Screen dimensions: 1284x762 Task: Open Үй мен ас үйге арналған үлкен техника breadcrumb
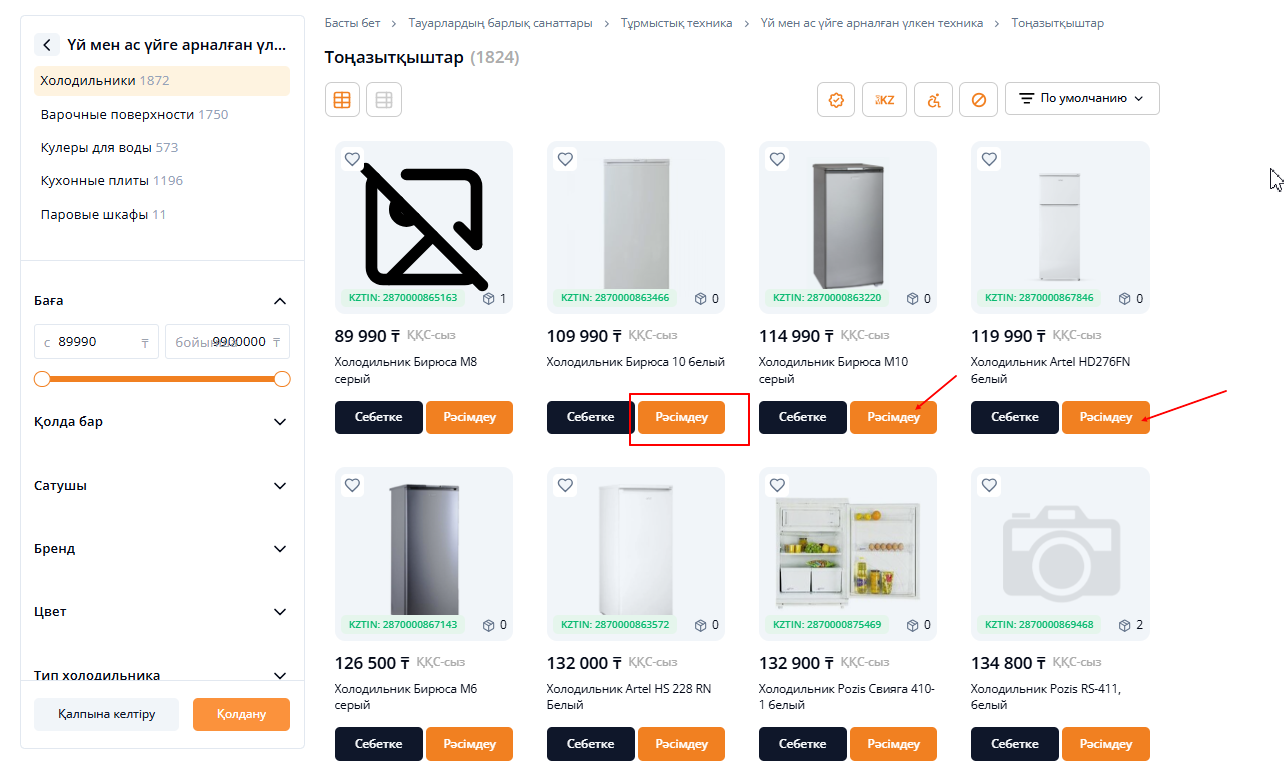(x=871, y=23)
